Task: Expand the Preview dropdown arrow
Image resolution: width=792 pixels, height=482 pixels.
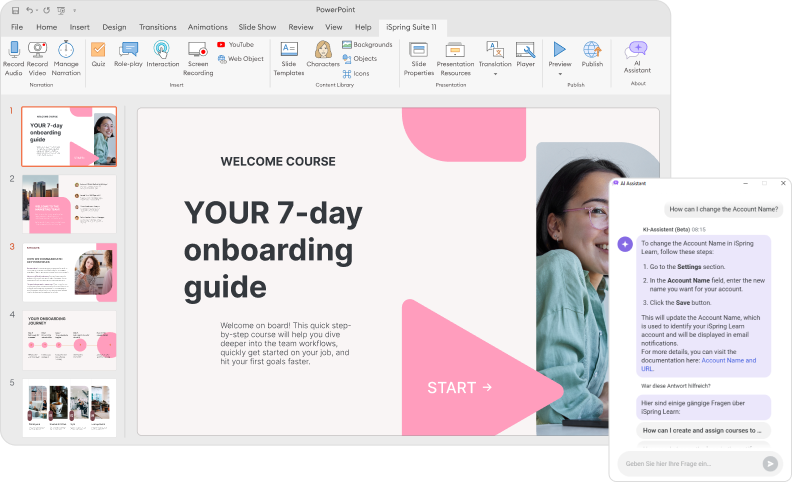Action: (x=560, y=74)
